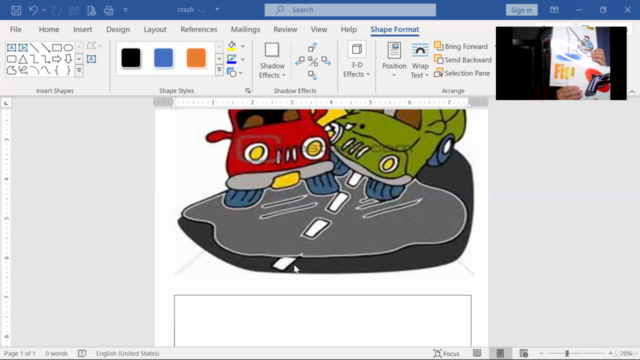Switch to the References tab
Image resolution: width=640 pixels, height=360 pixels.
coord(199,29)
